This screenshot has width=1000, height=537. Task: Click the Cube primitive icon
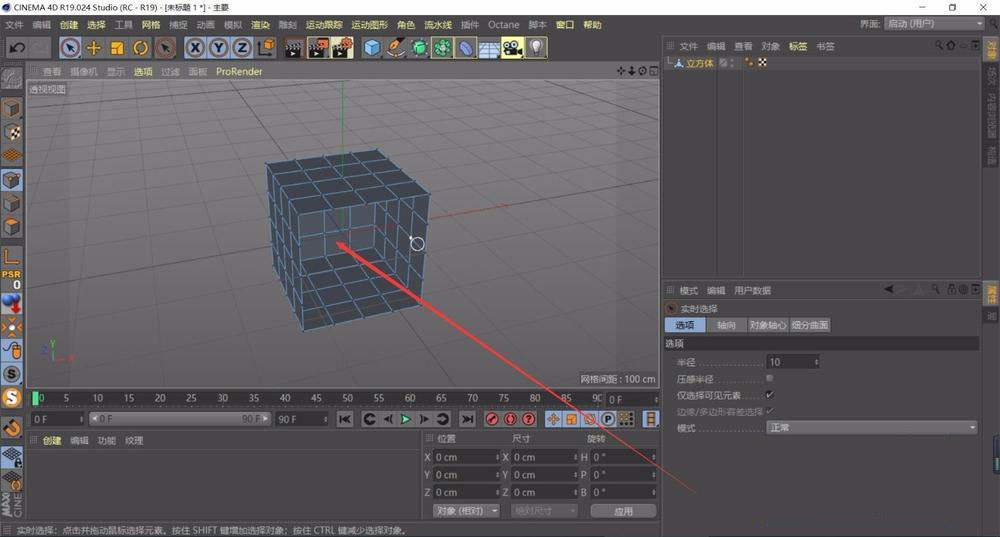pyautogui.click(x=372, y=48)
